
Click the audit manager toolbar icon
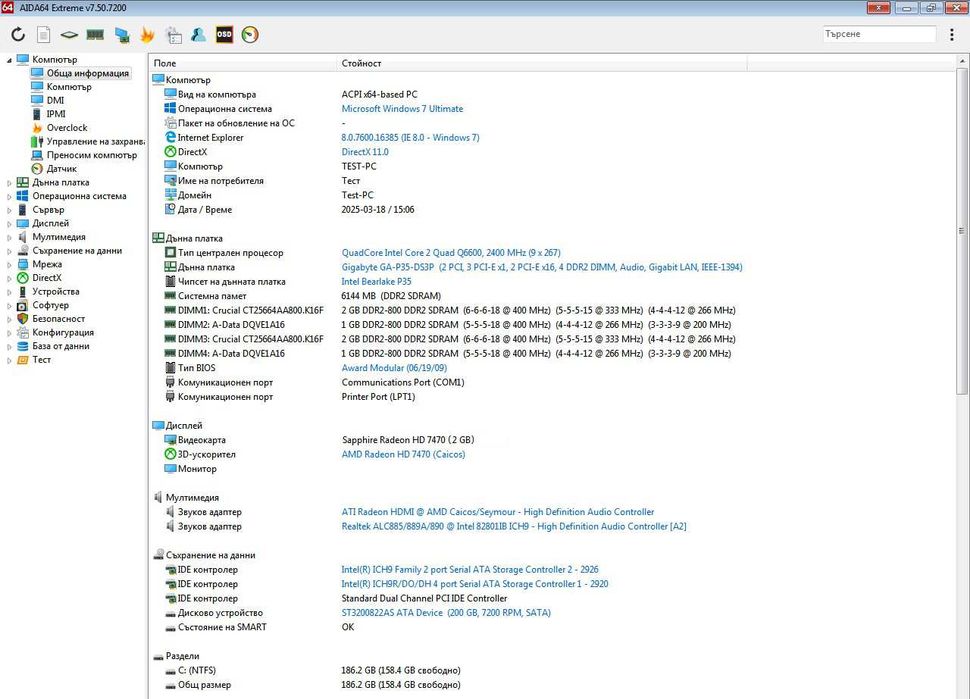coord(173,35)
